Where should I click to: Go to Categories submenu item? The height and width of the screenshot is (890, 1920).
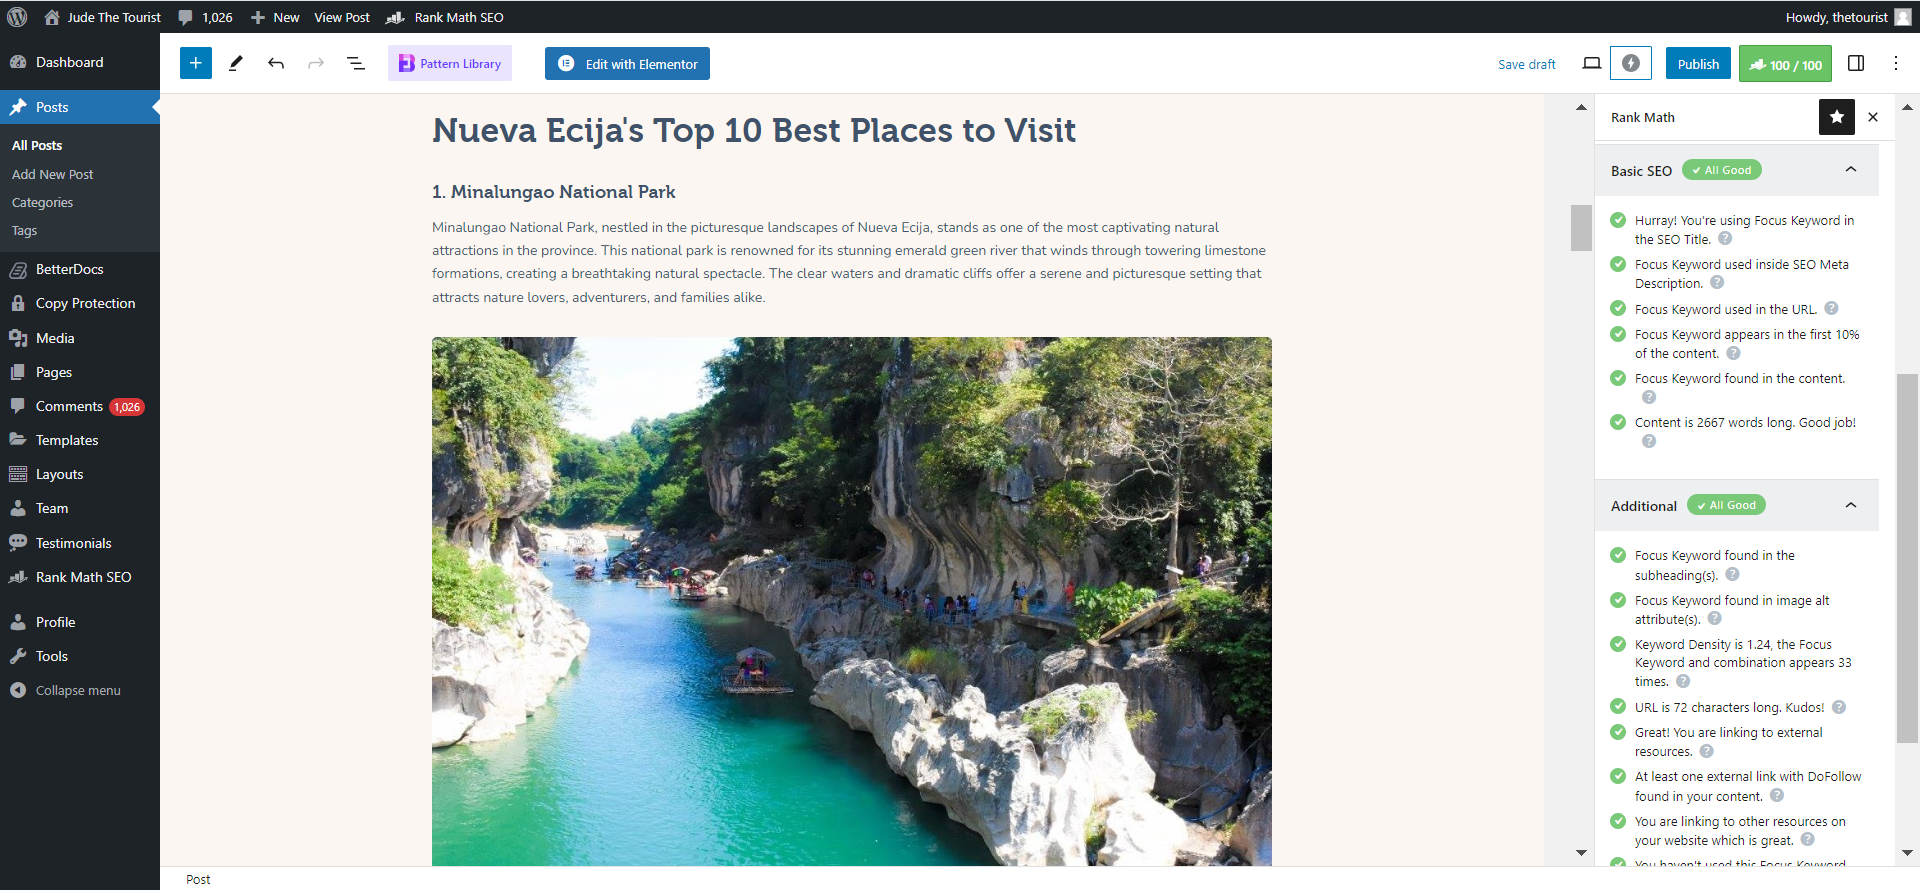click(x=42, y=202)
